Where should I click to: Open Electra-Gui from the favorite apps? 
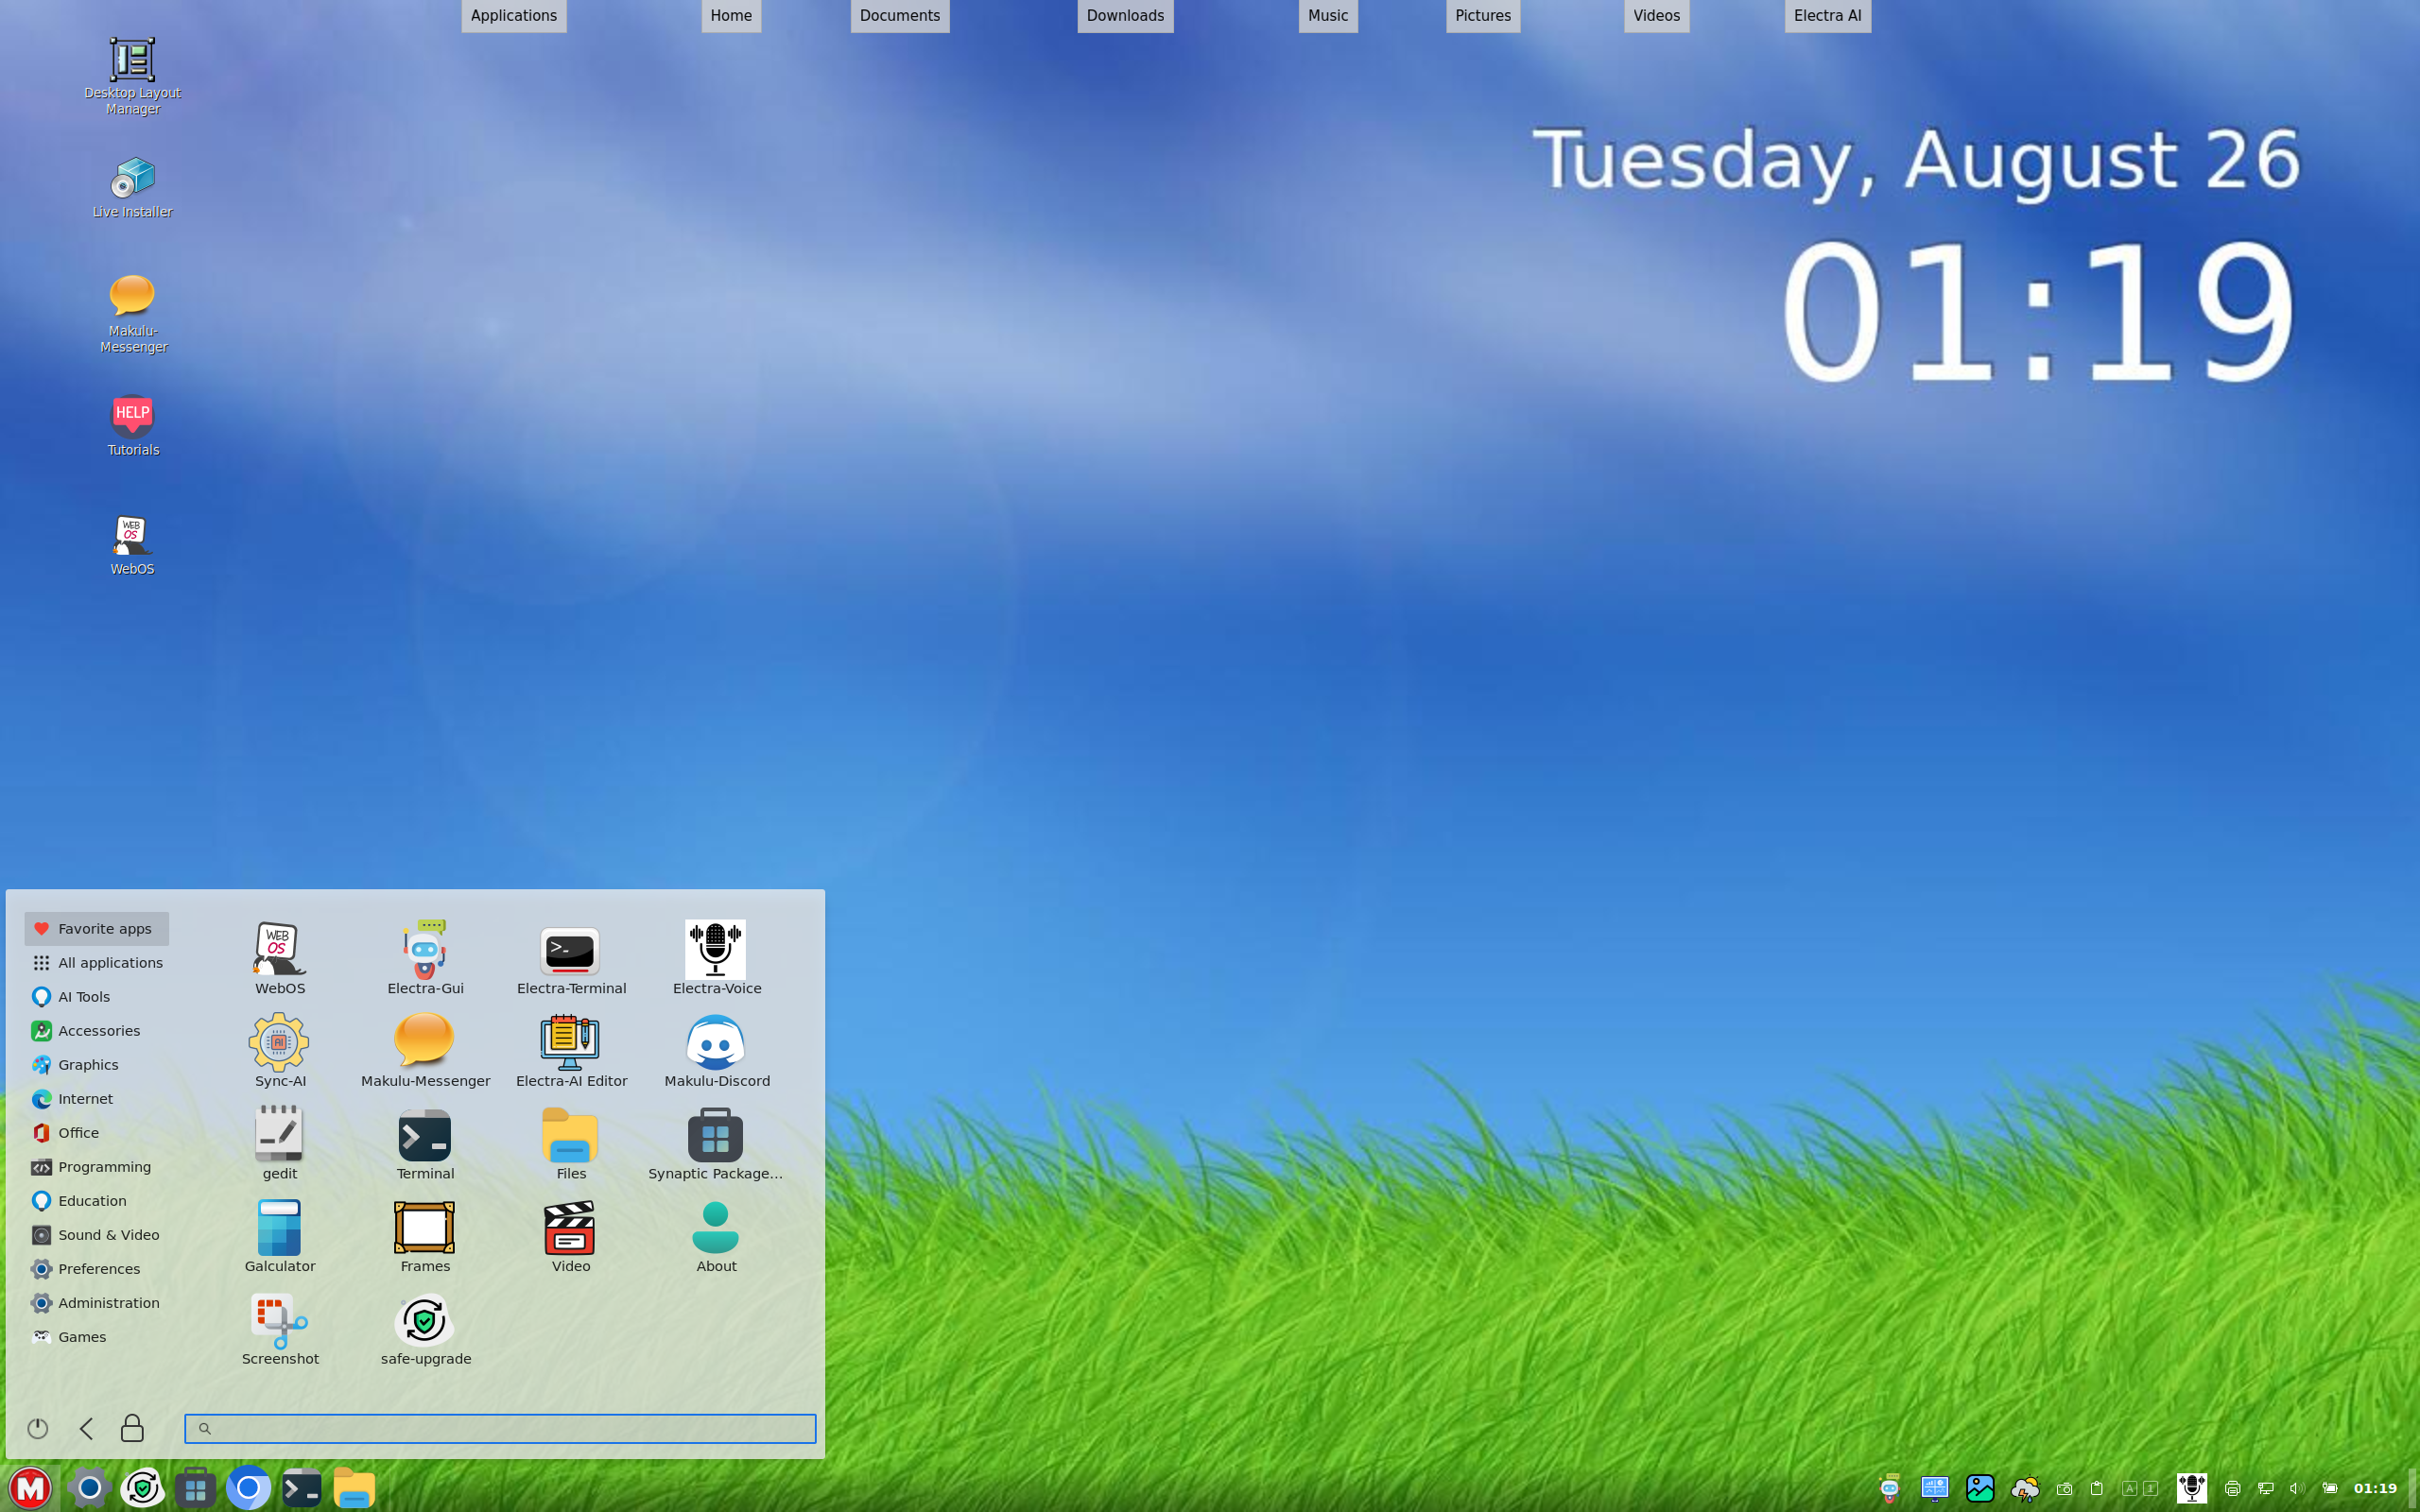pos(425,957)
